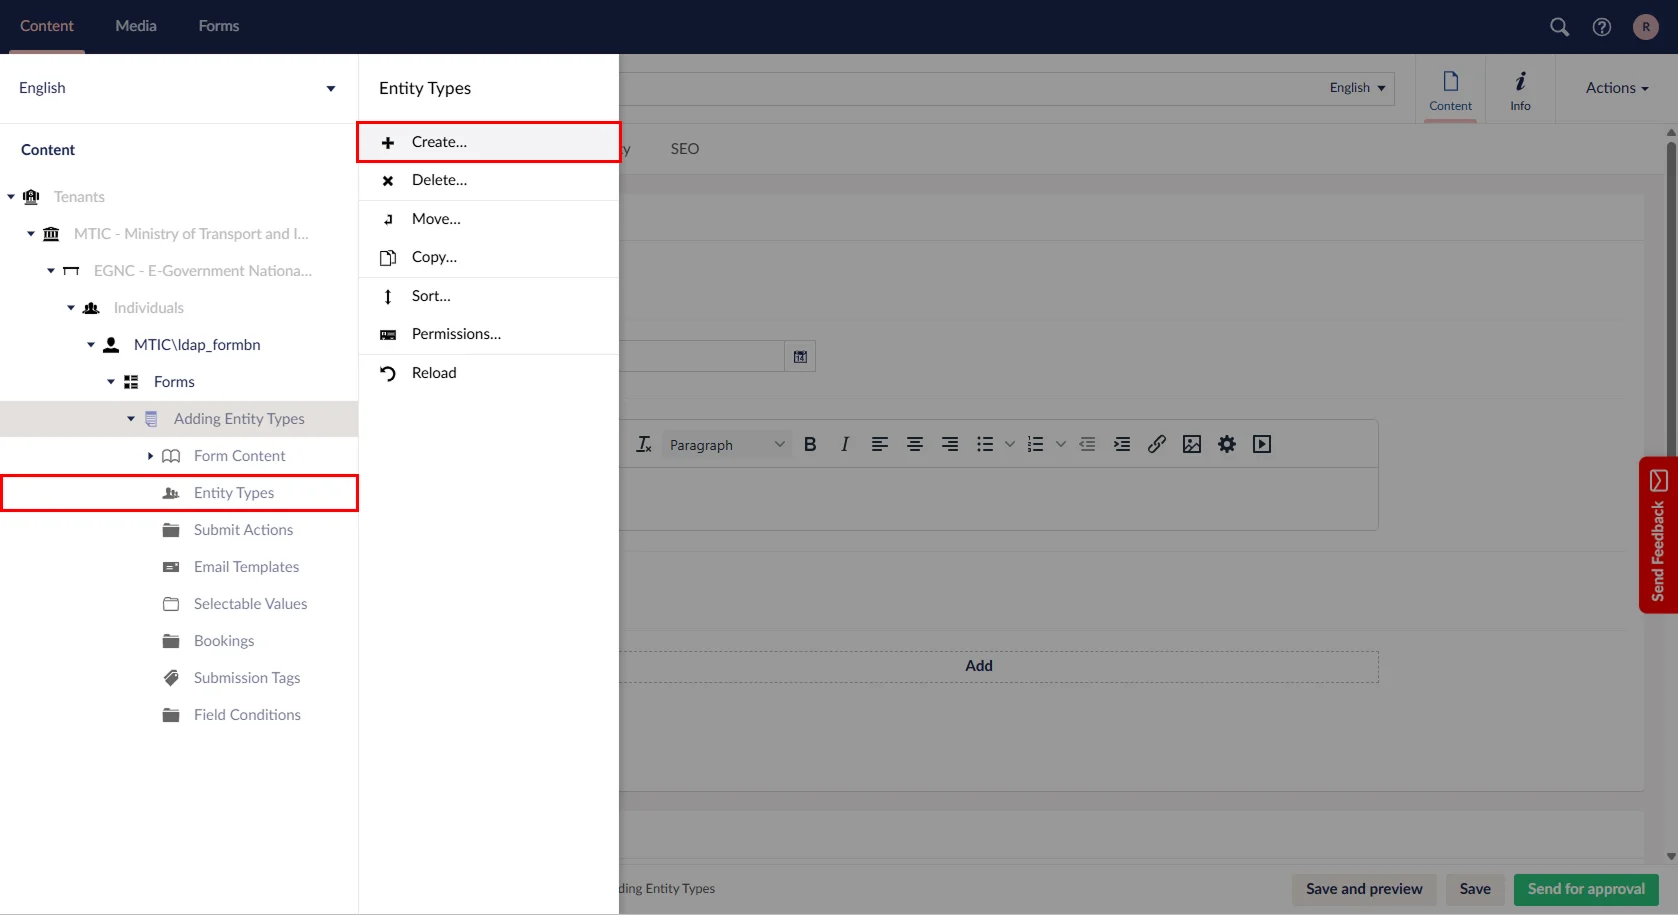Click the search magnifier icon

click(x=1559, y=27)
